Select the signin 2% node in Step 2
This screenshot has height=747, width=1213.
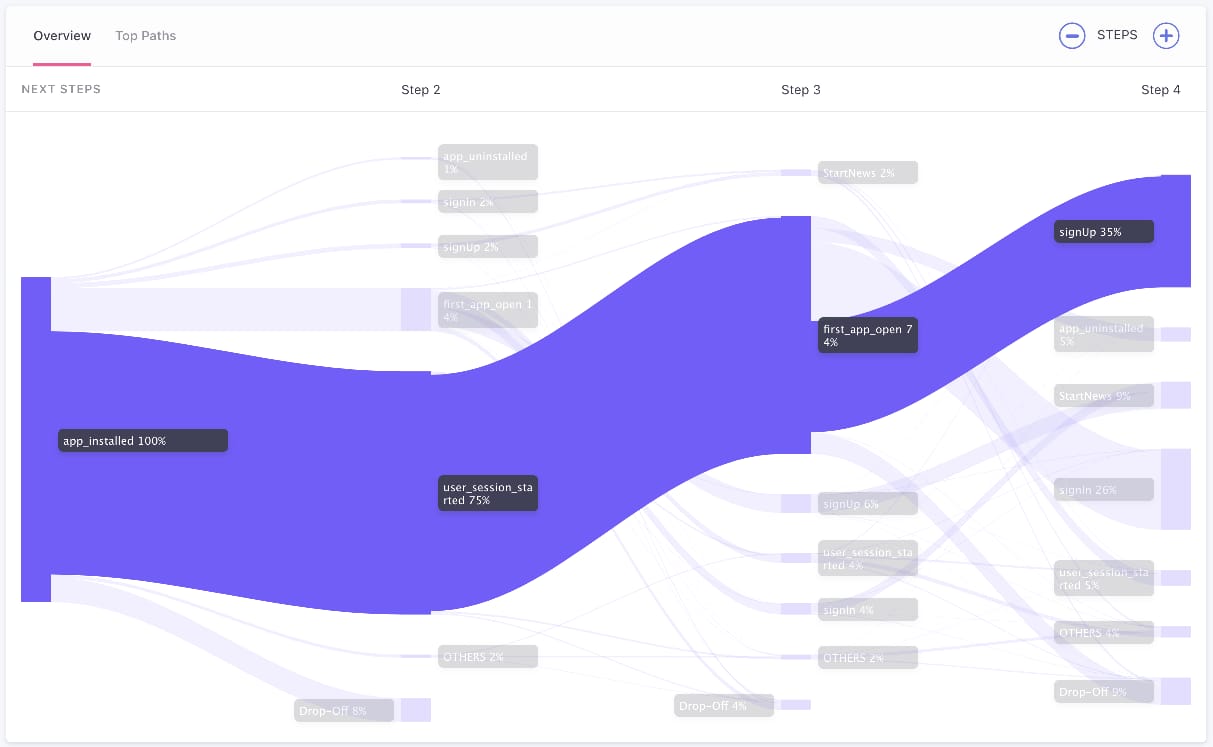488,202
